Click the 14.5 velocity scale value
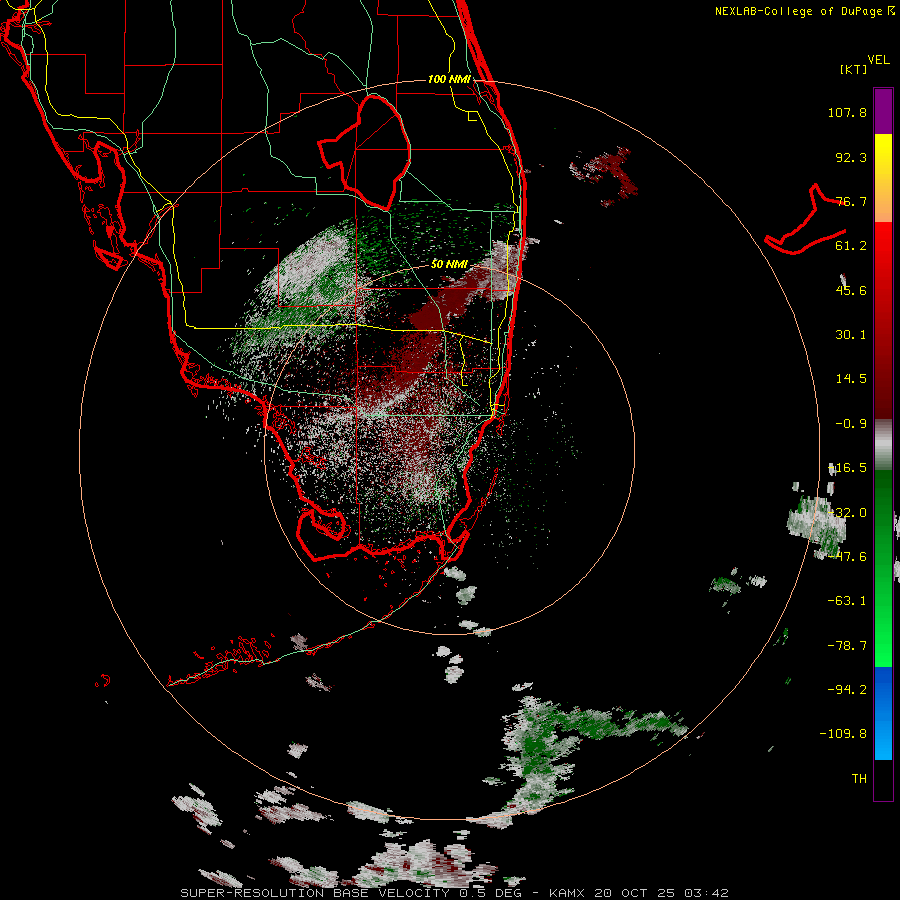The height and width of the screenshot is (900, 900). (x=851, y=379)
